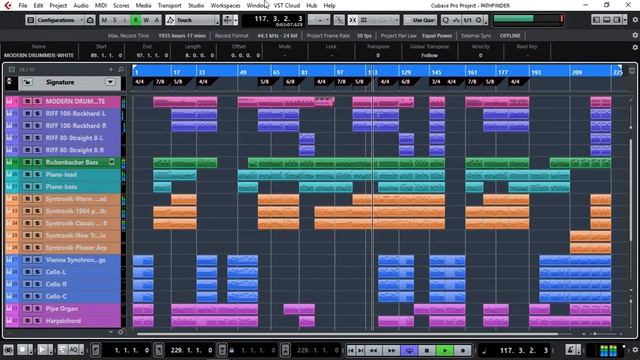640x360 pixels.
Task: Solo the Cello-L track
Action: 37,272
